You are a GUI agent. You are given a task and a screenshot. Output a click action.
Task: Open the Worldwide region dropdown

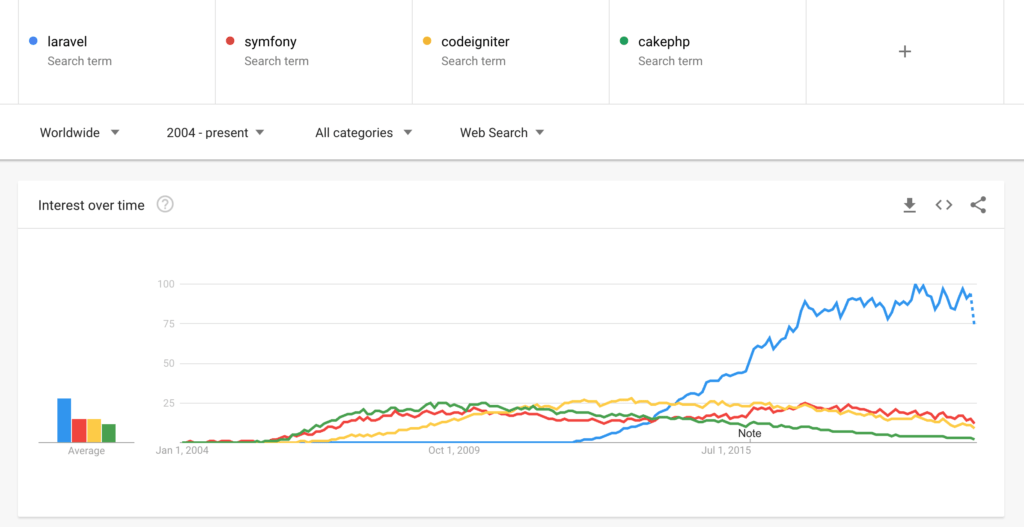tap(80, 133)
